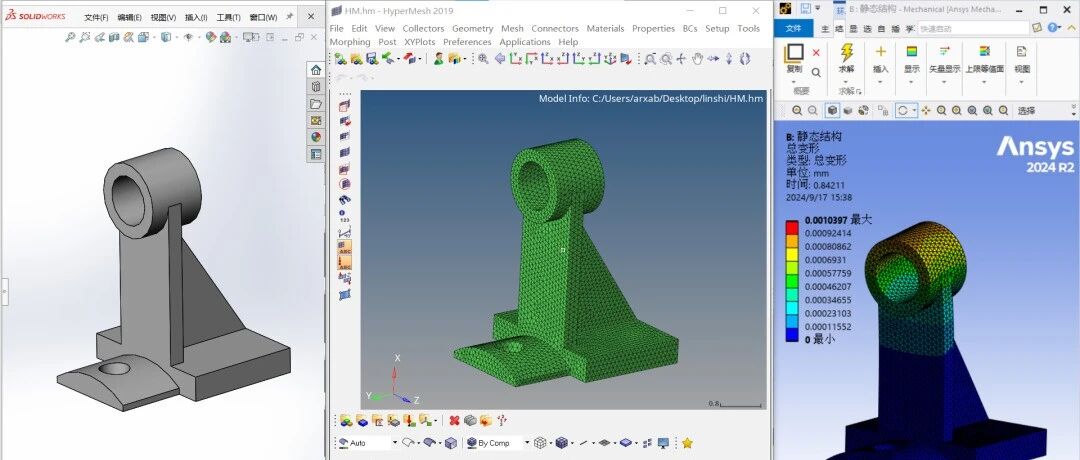Viewport: 1080px width, 460px height.
Task: Collapse Ansys ribbon with chevron
Action: tap(1072, 28)
